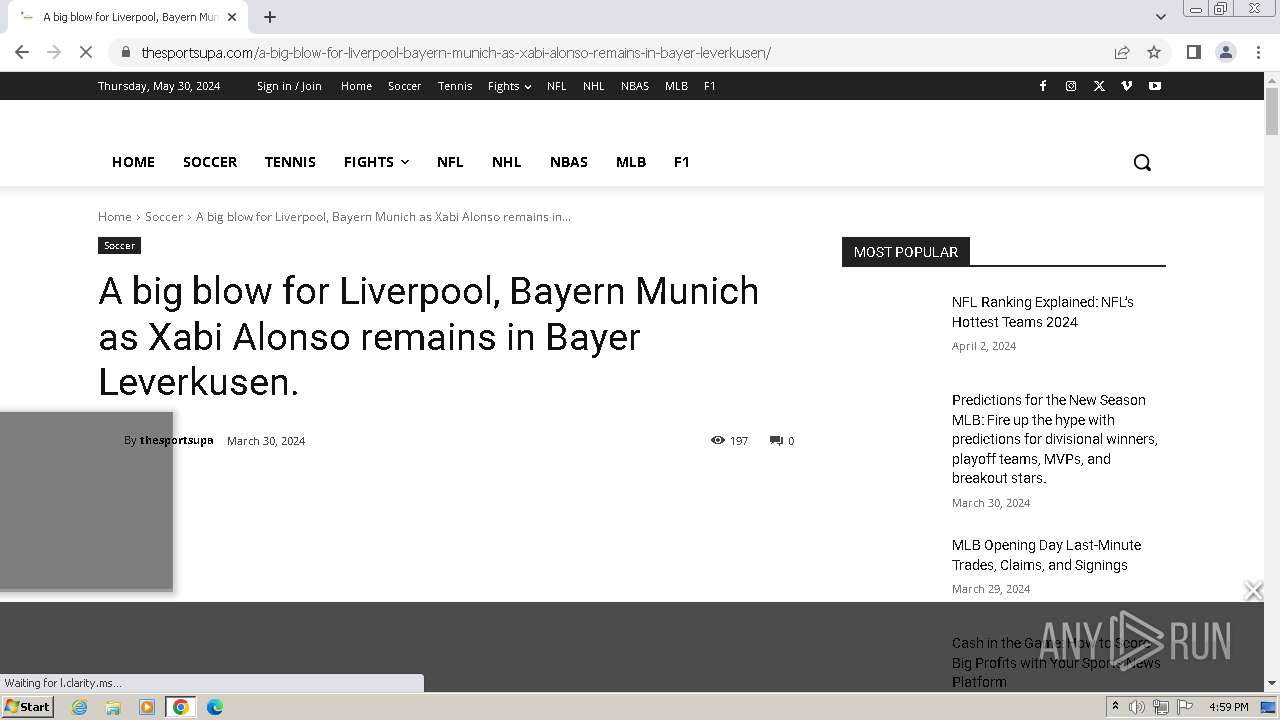The width and height of the screenshot is (1280, 720).
Task: Click the comments bubble icon
Action: 776,441
